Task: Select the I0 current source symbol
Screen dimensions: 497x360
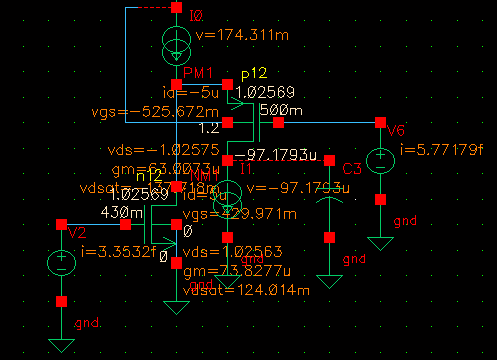Action: coord(176,46)
